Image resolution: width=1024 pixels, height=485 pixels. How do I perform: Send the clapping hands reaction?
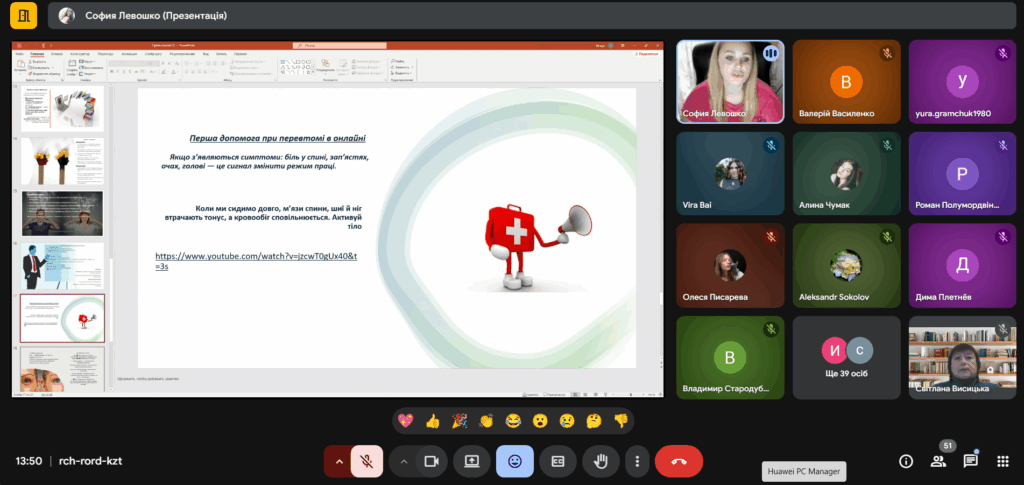pyautogui.click(x=486, y=420)
